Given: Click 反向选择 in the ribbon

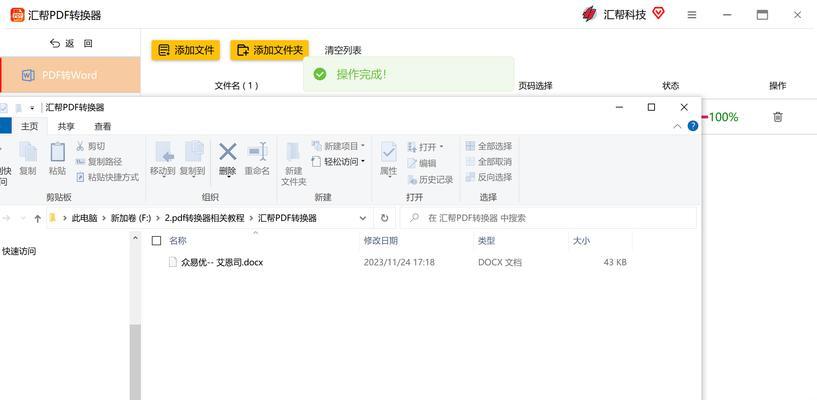Looking at the screenshot, I should pos(489,177).
